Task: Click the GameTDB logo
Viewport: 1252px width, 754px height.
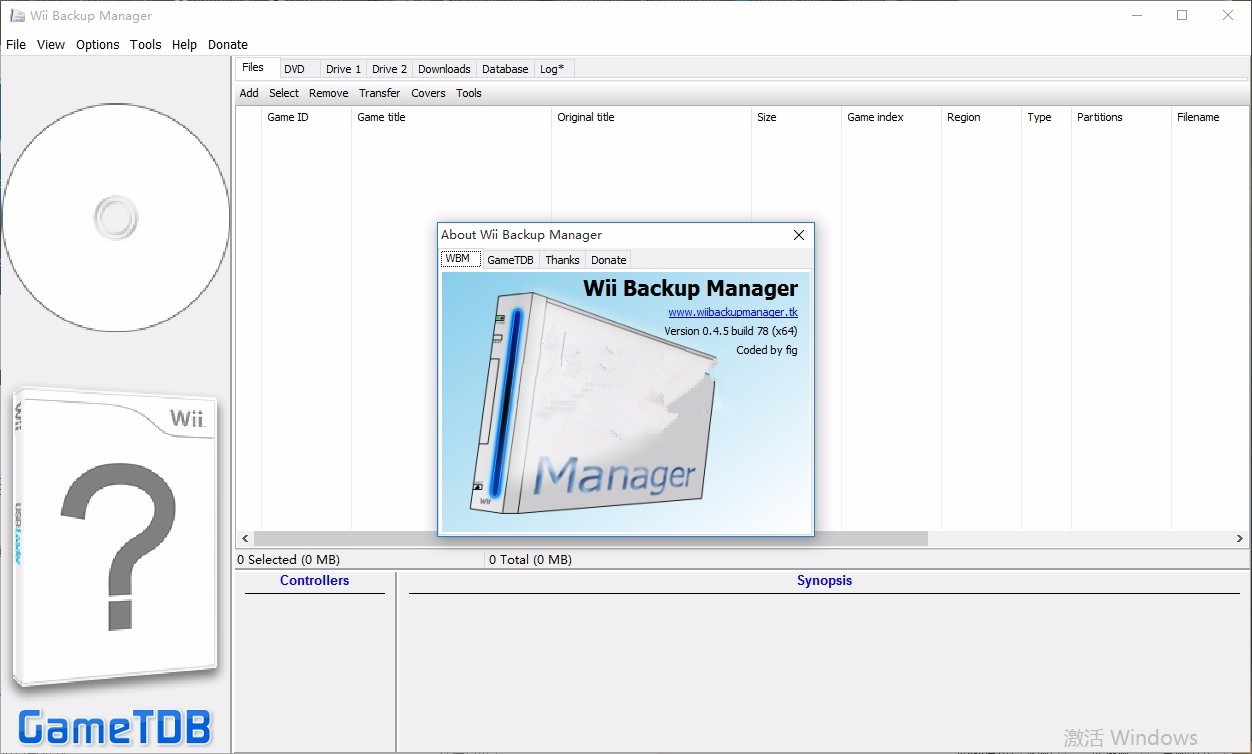Action: (115, 727)
